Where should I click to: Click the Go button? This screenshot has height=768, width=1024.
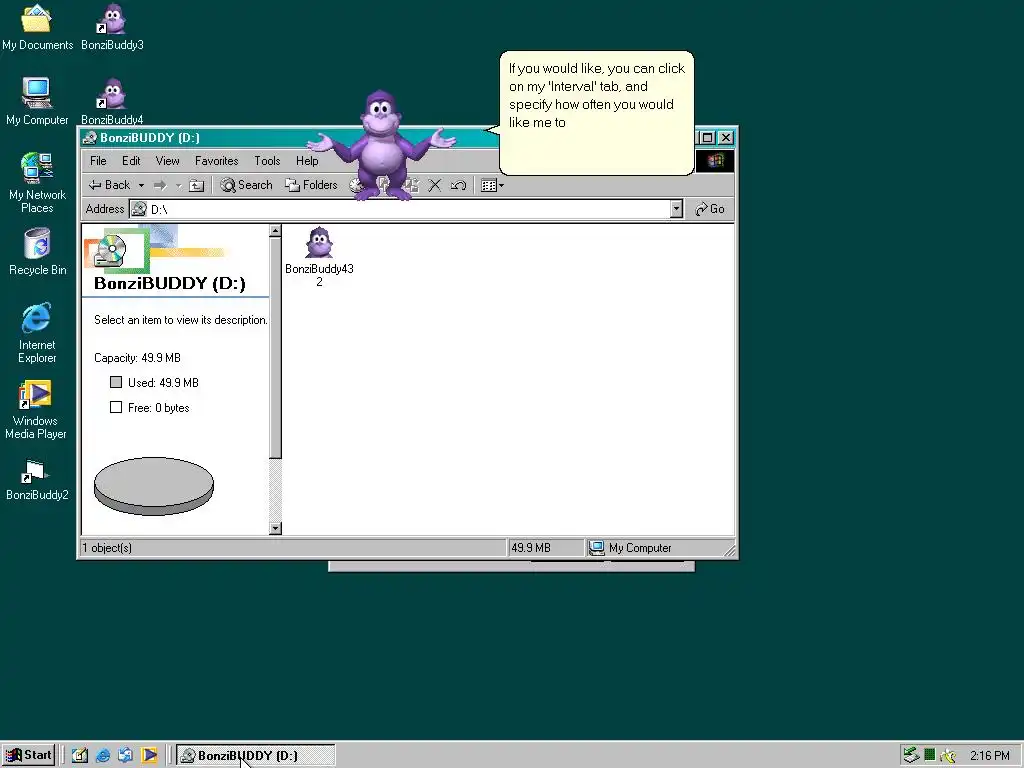pyautogui.click(x=710, y=209)
